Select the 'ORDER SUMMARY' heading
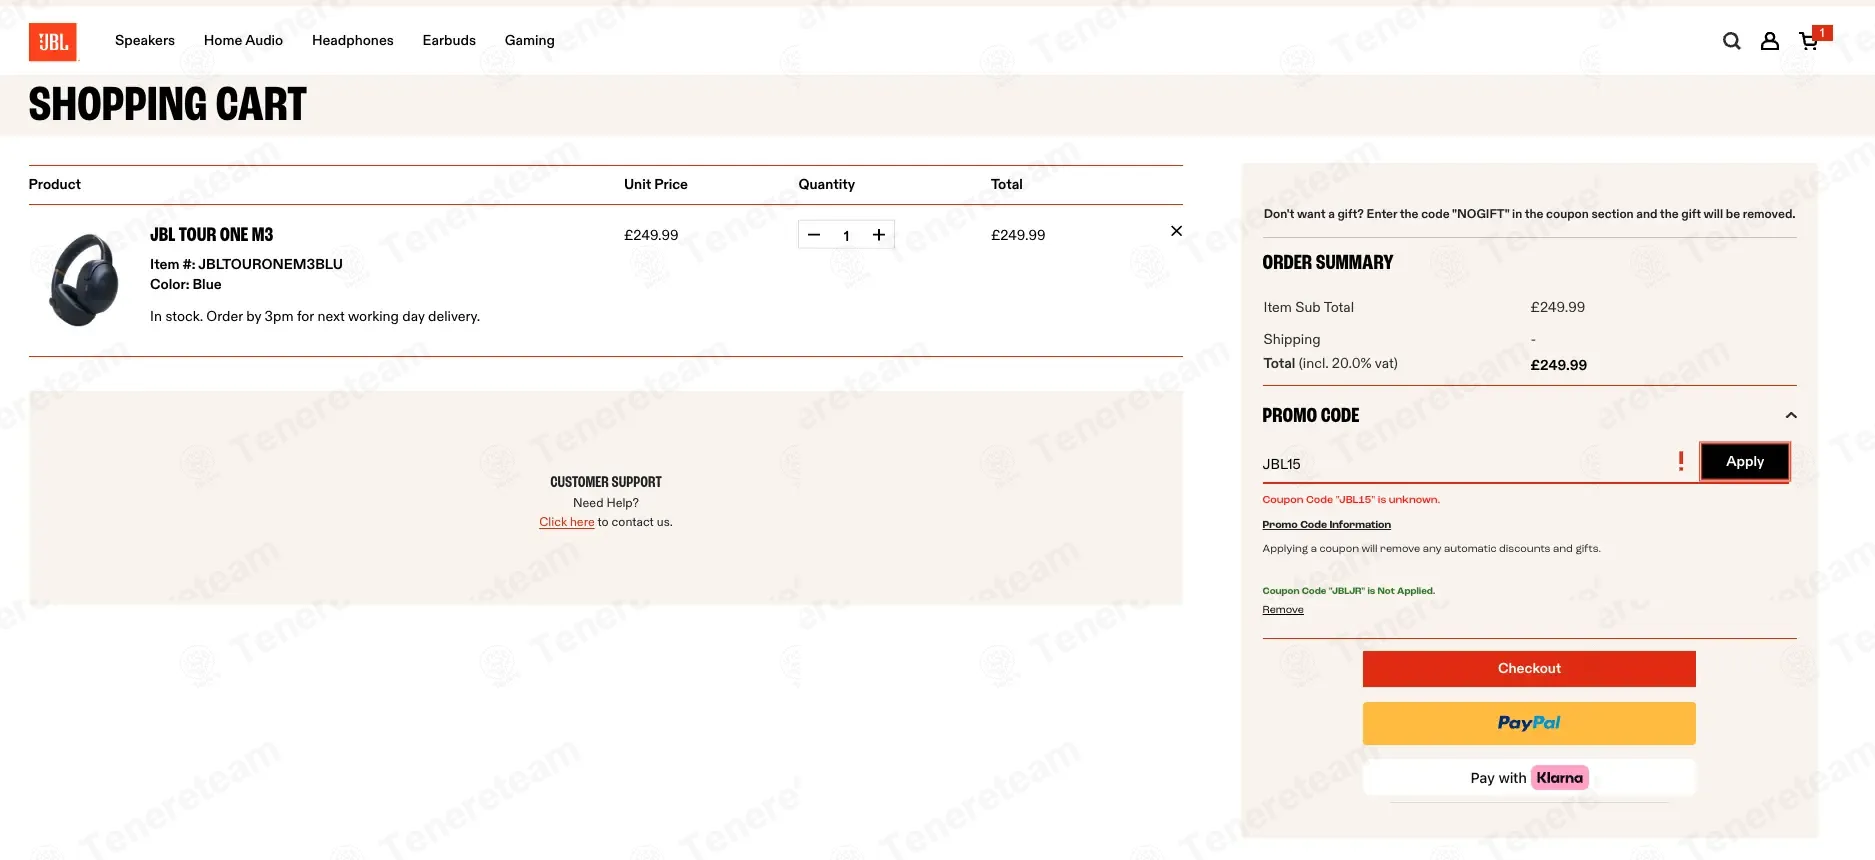The image size is (1875, 860). pyautogui.click(x=1327, y=262)
